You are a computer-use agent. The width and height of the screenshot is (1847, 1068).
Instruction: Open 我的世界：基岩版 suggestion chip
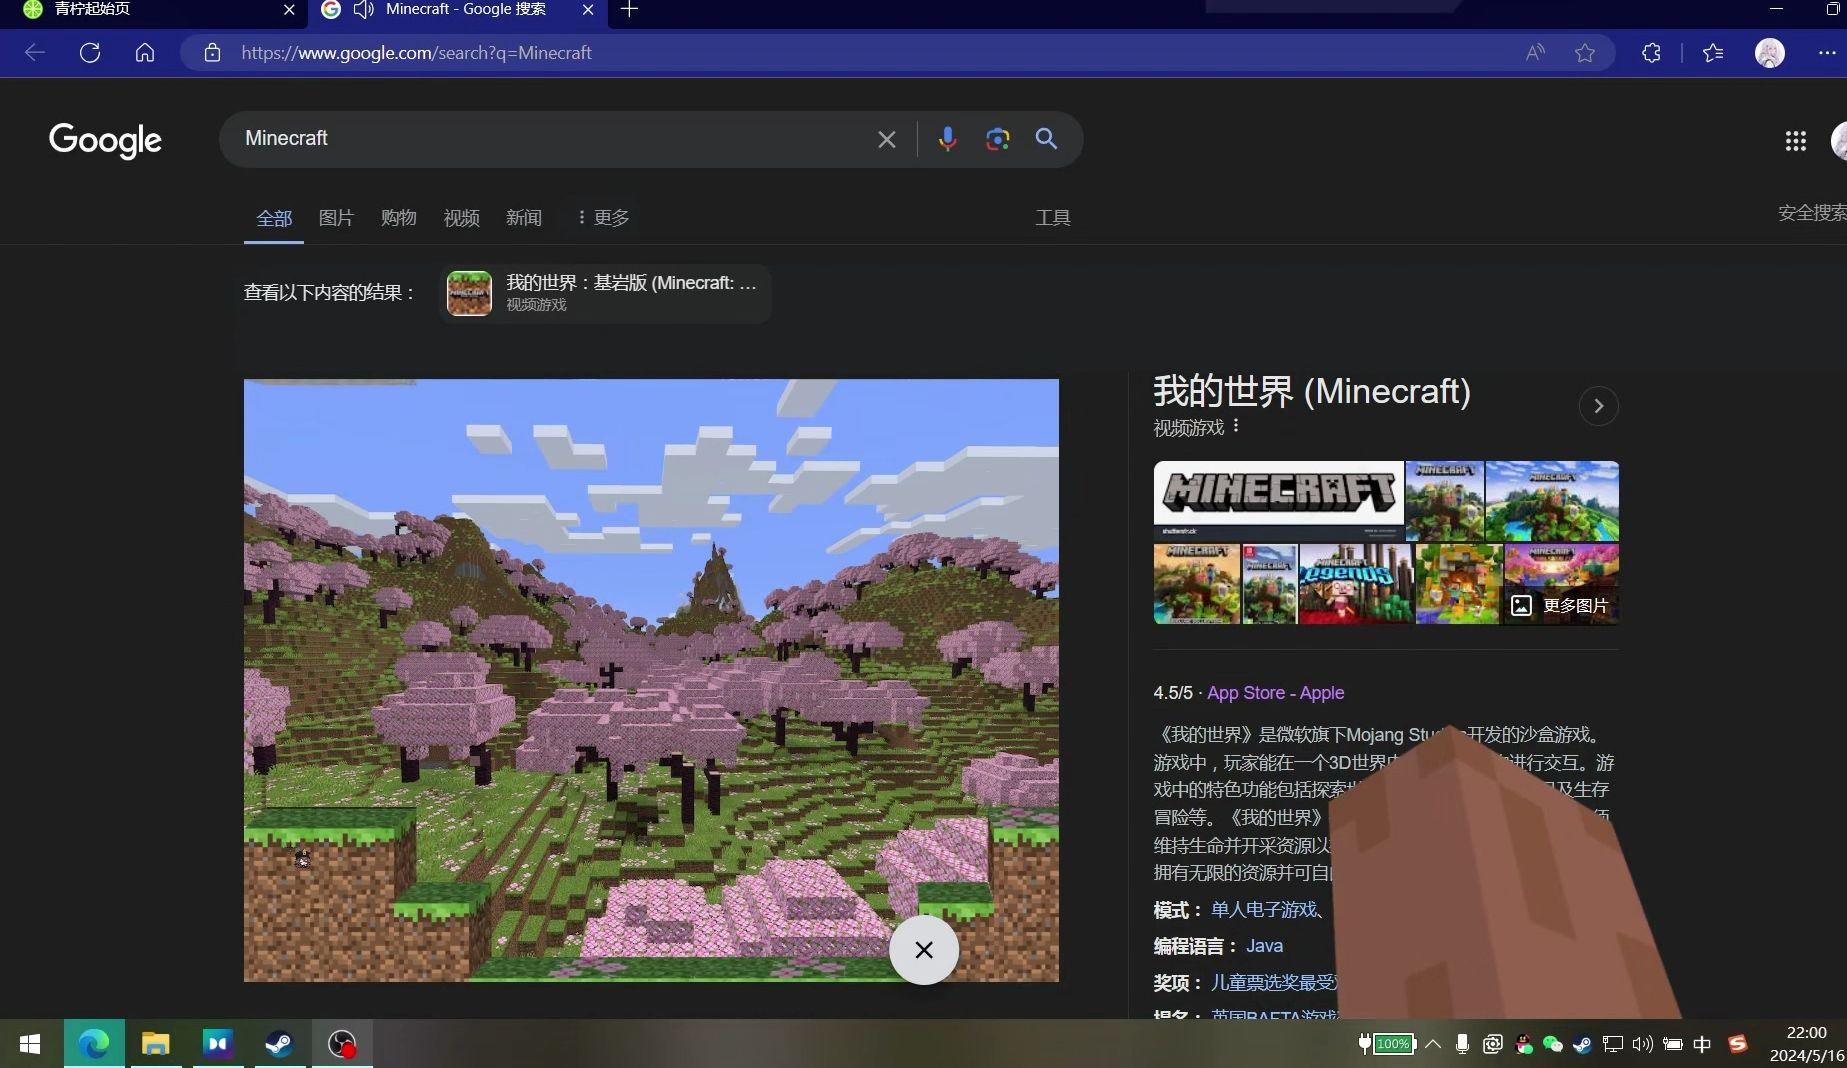click(x=605, y=293)
